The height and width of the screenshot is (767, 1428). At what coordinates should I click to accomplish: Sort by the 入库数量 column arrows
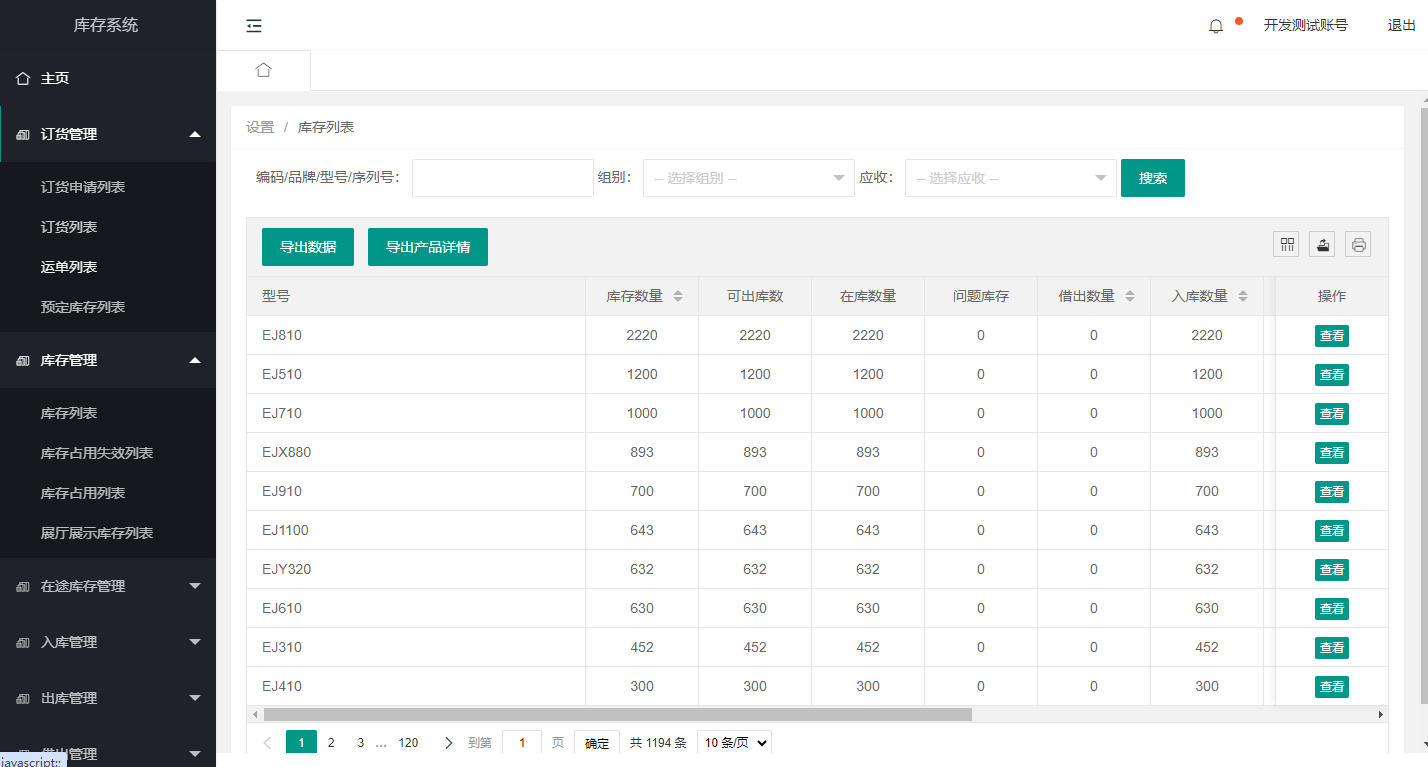coord(1243,296)
